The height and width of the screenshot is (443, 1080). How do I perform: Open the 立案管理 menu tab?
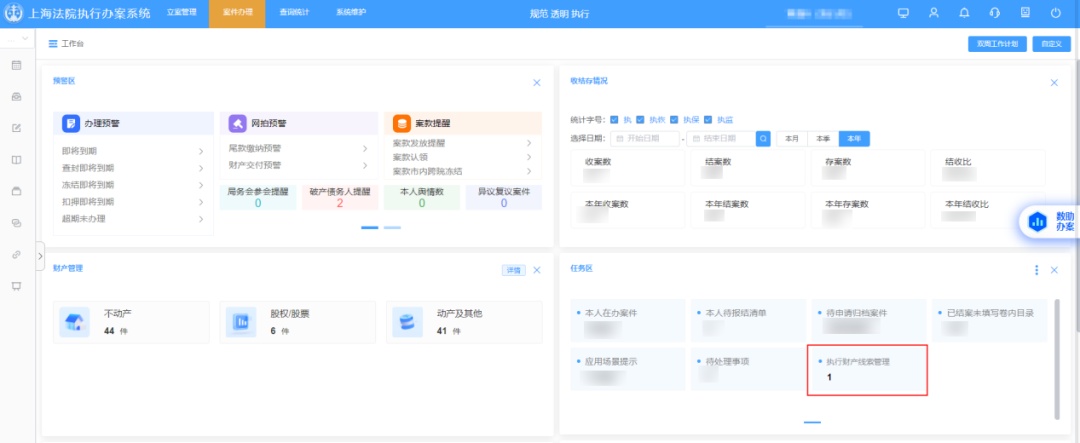(x=181, y=13)
